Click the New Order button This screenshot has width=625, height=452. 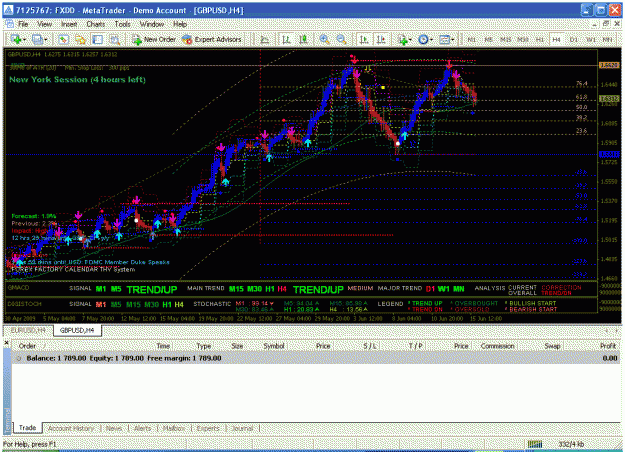pos(154,39)
